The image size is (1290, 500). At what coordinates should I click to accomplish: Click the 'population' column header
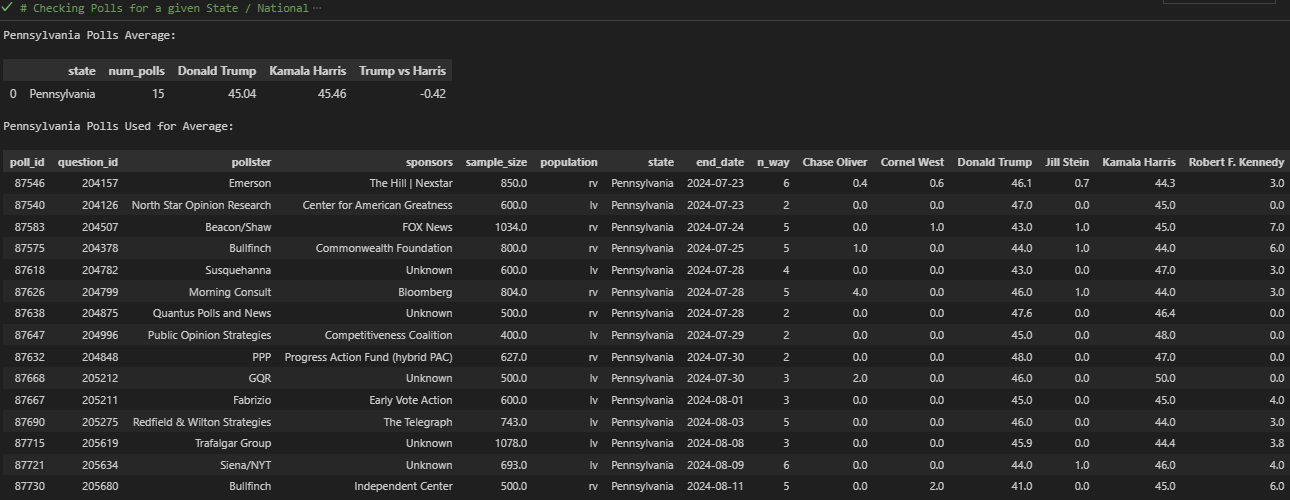[x=569, y=162]
